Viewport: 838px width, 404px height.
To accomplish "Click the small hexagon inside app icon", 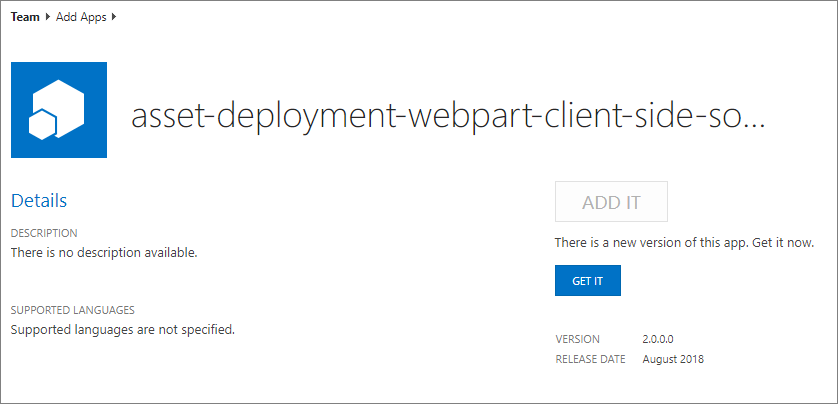I will pos(44,124).
